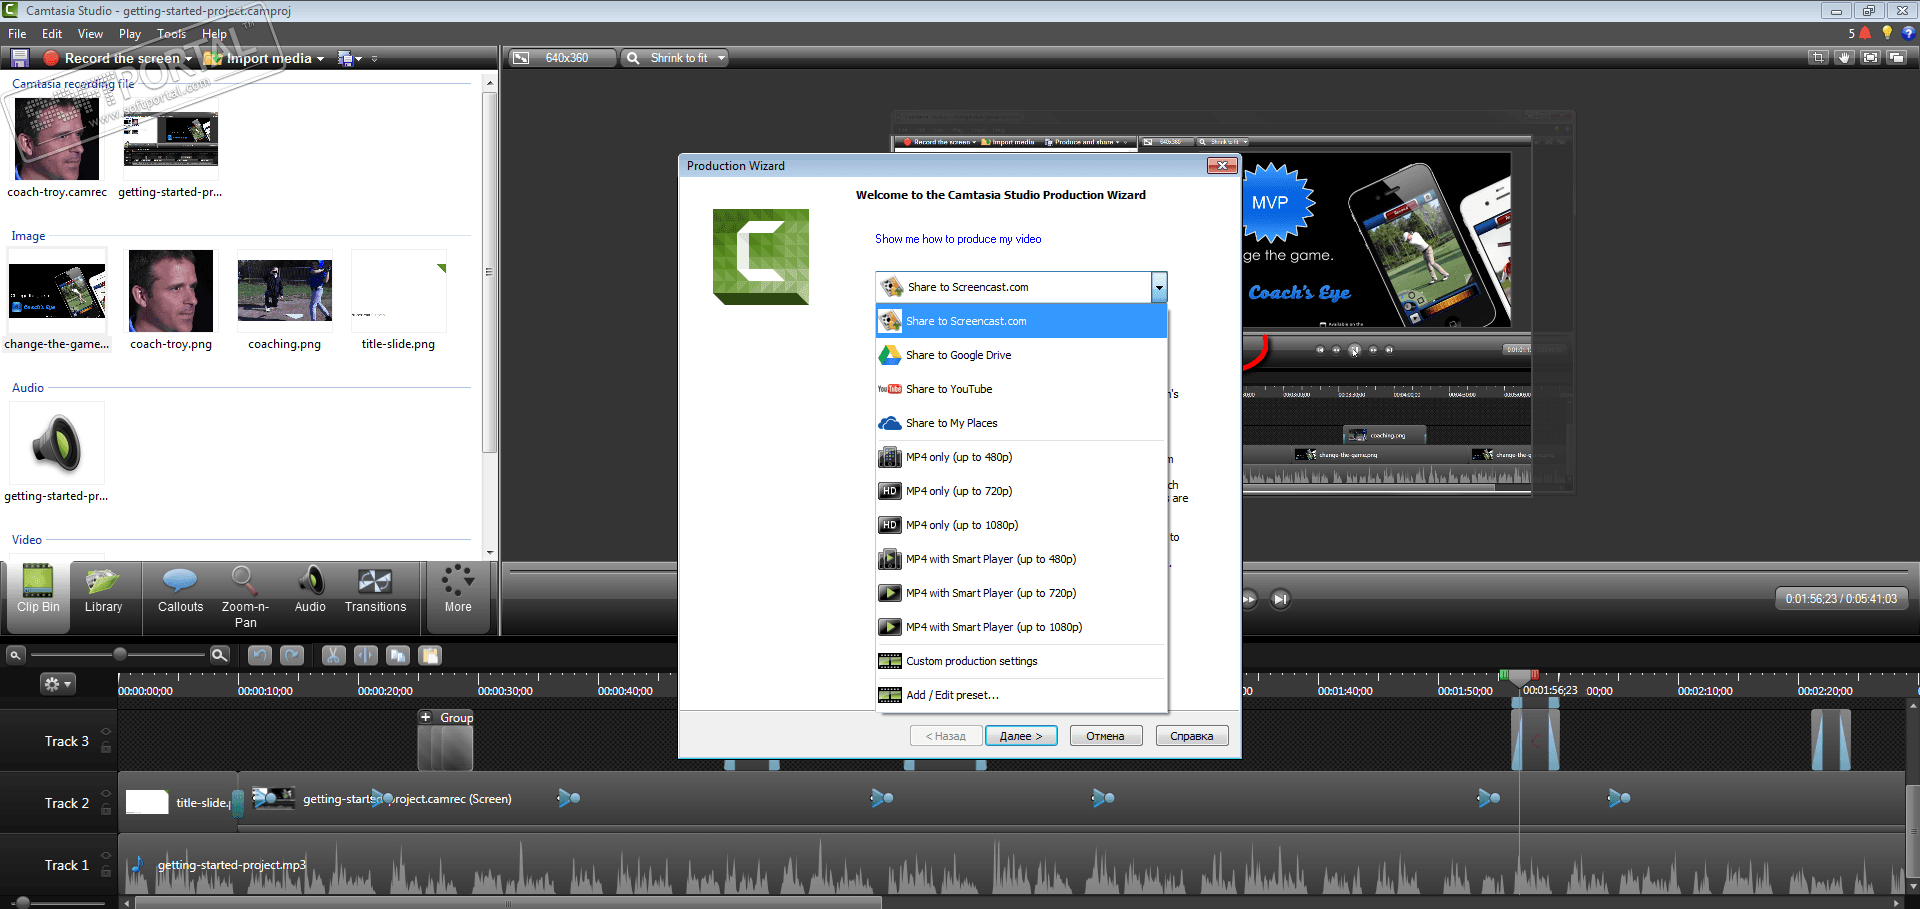Select coach-troy.camrec thumbnail in Clip Bin

click(x=57, y=139)
